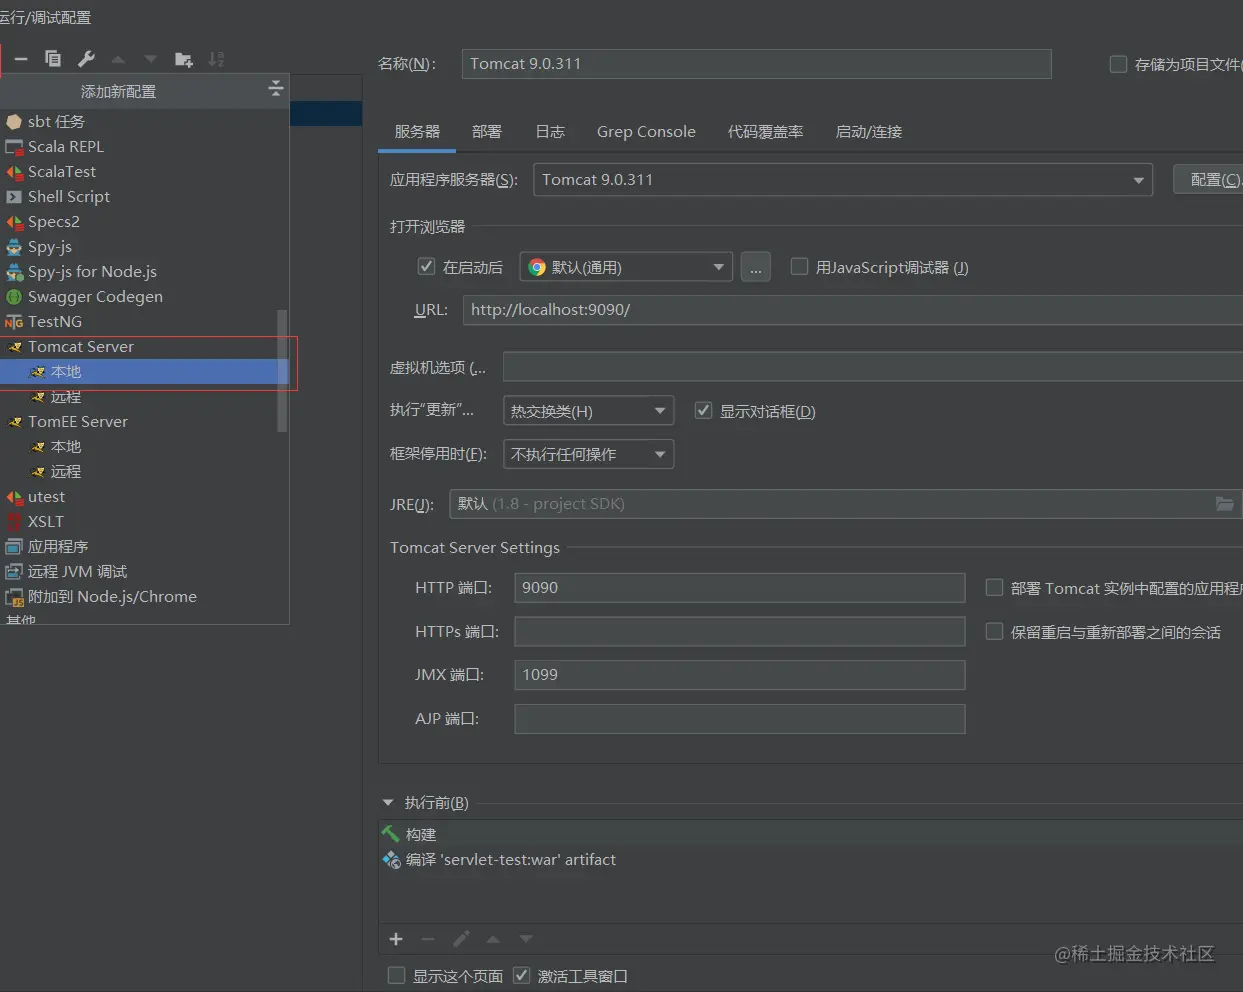Enable 用JavaScript调试器 checkbox
This screenshot has width=1243, height=992.
[799, 266]
